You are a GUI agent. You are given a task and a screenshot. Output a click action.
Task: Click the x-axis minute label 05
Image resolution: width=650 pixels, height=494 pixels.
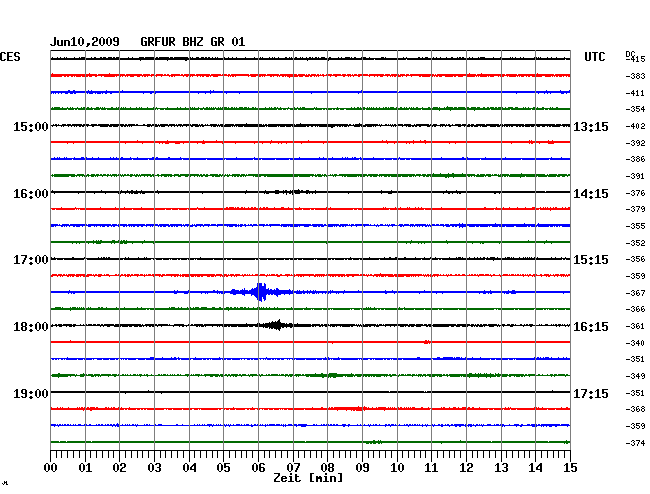click(x=223, y=468)
